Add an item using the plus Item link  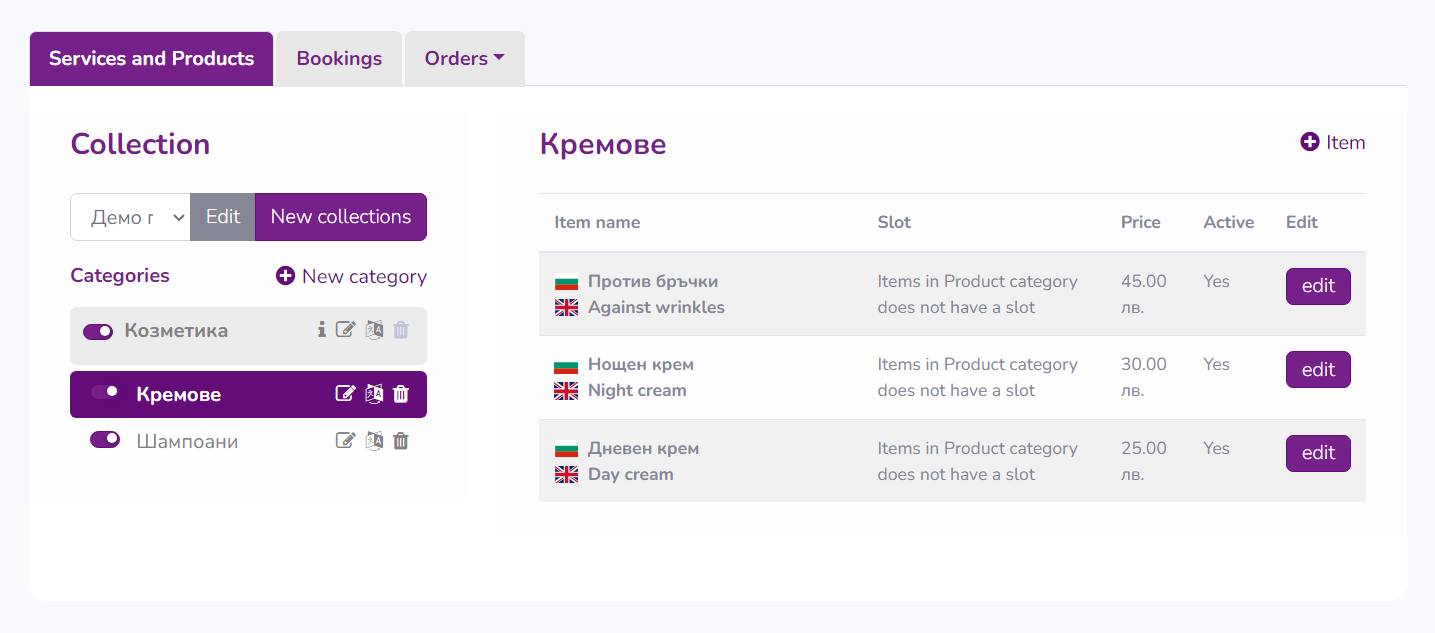click(x=1332, y=141)
